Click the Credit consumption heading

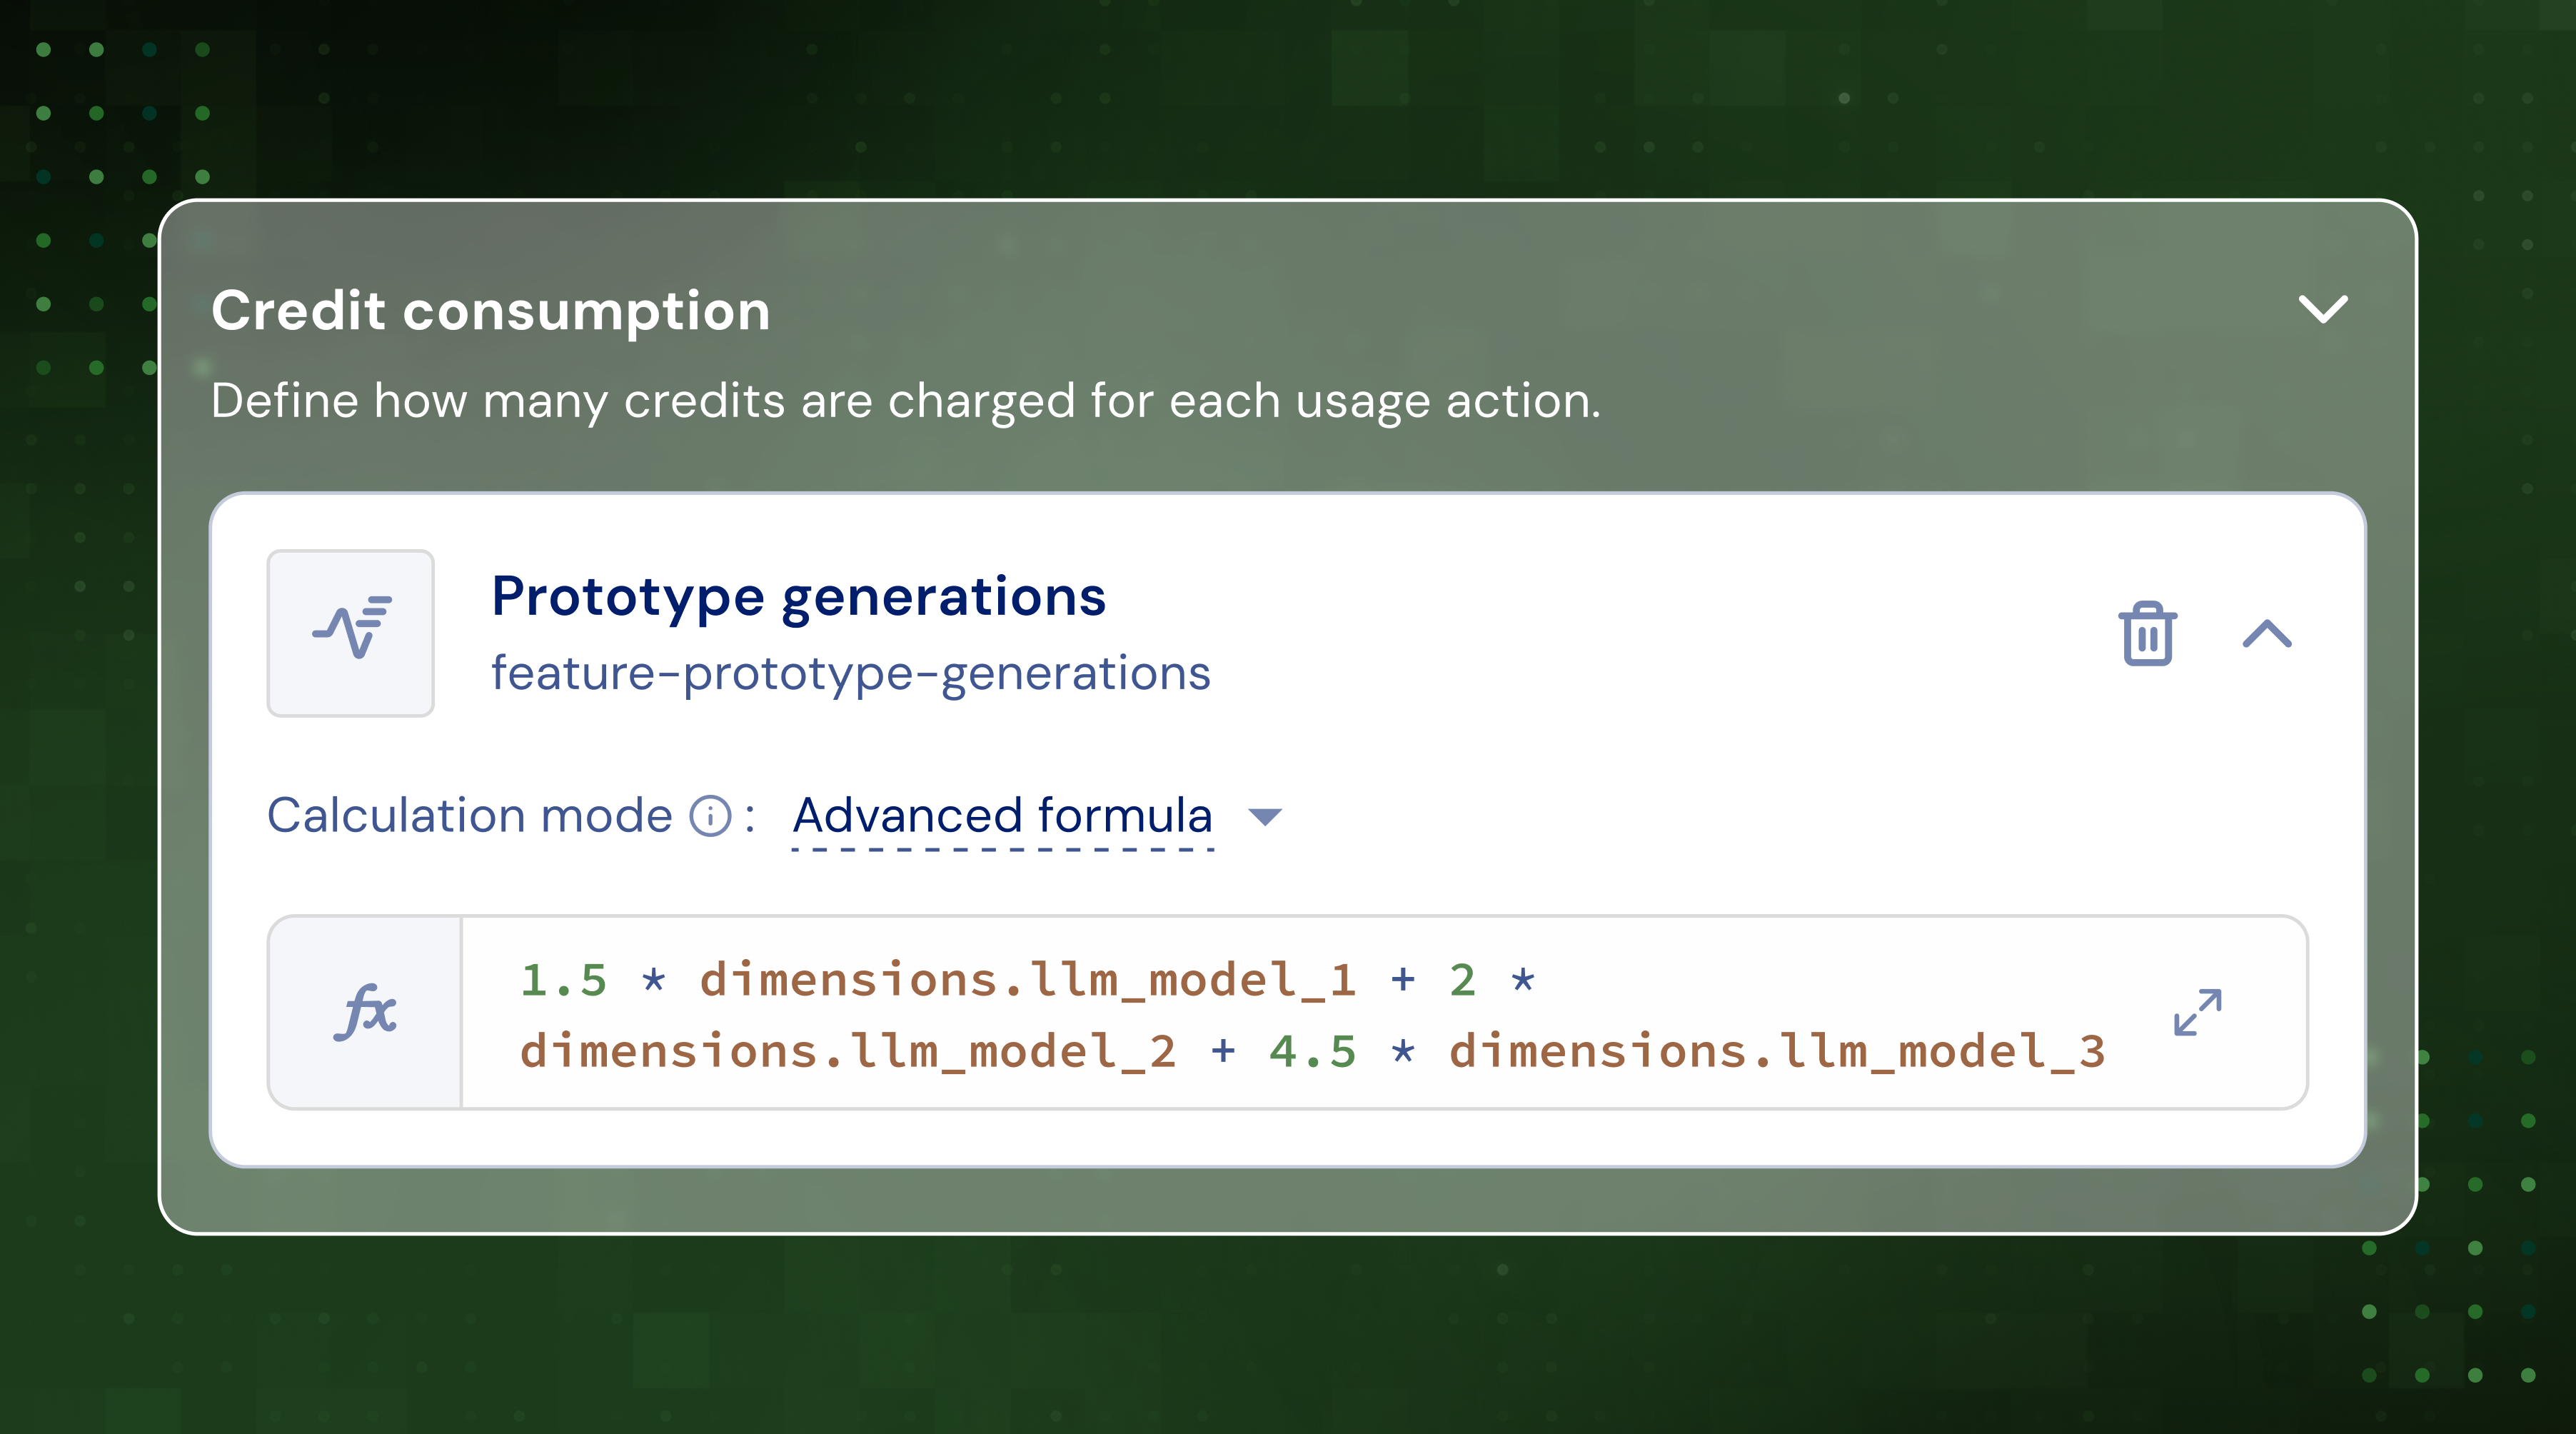click(490, 311)
